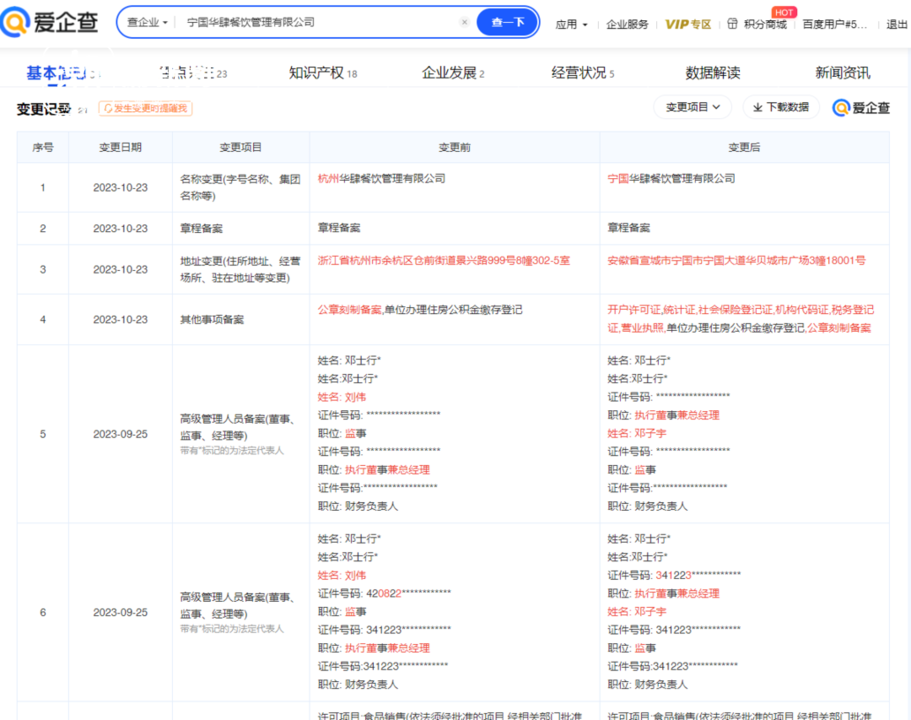Click 杭州华肆餐饮管理有限公司 in the 变更前 column
The height and width of the screenshot is (720, 911).
(x=381, y=178)
